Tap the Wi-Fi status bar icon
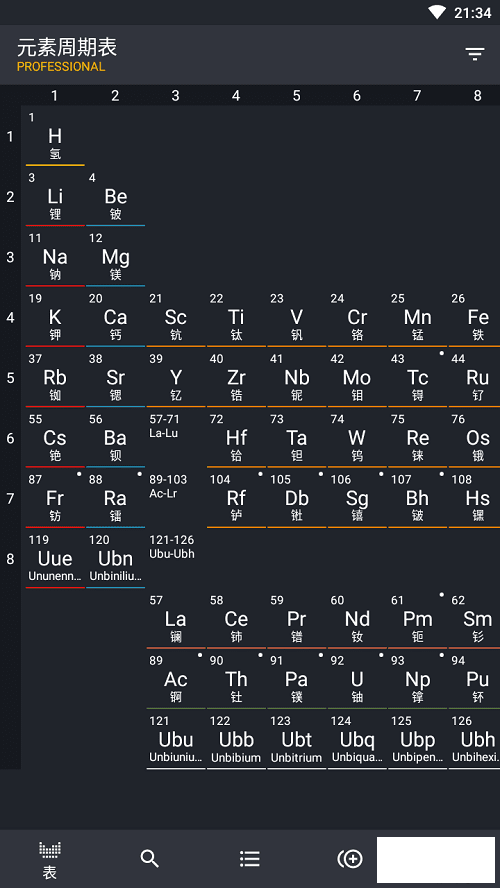This screenshot has width=500, height=888. (x=437, y=12)
